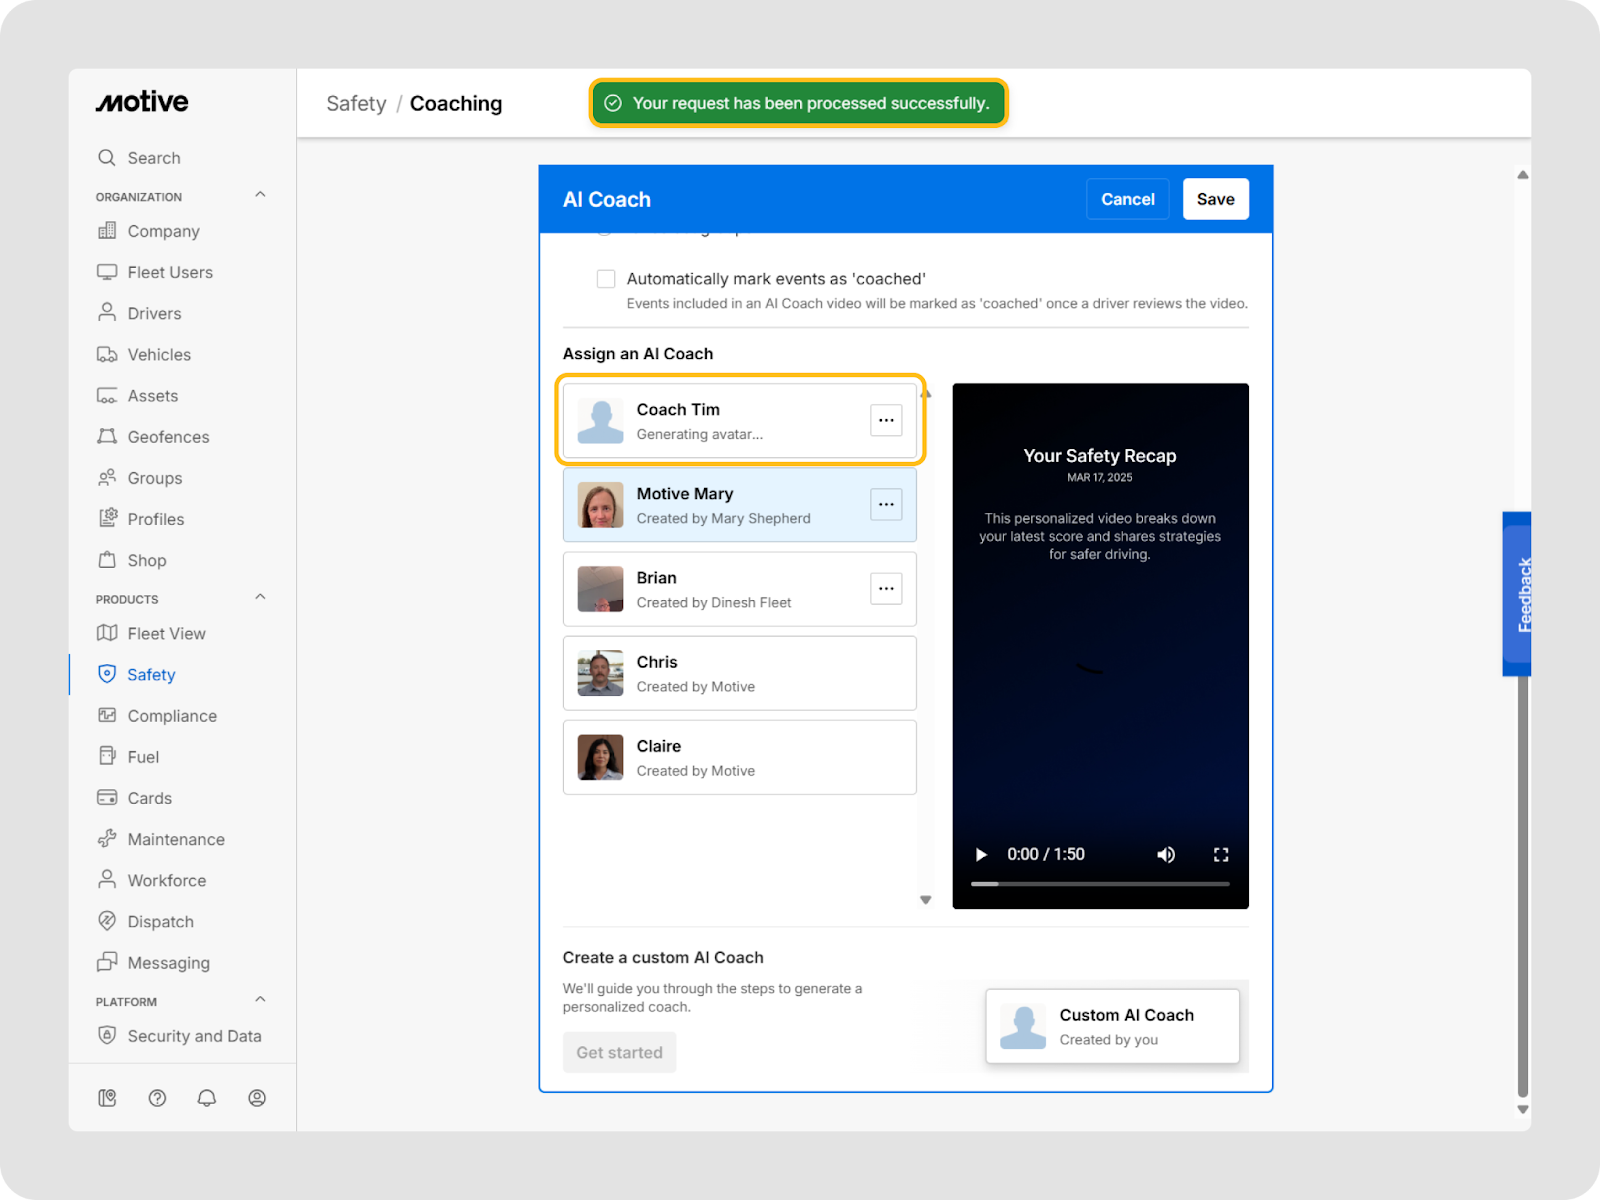This screenshot has height=1200, width=1600.
Task: Click the notifications bell icon
Action: click(207, 1098)
